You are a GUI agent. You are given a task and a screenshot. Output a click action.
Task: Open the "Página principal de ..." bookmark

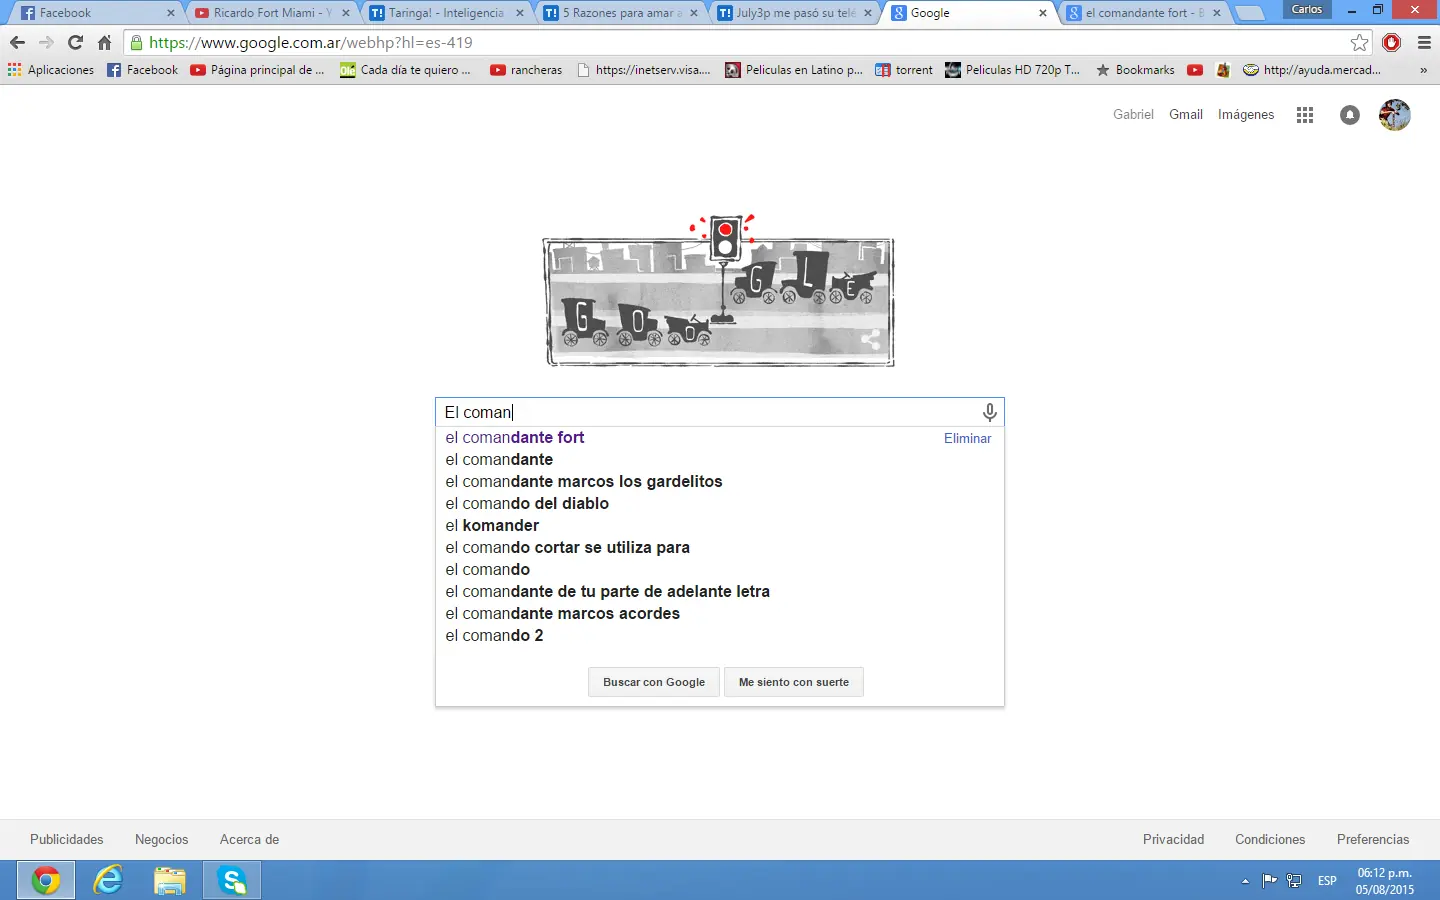coord(257,70)
